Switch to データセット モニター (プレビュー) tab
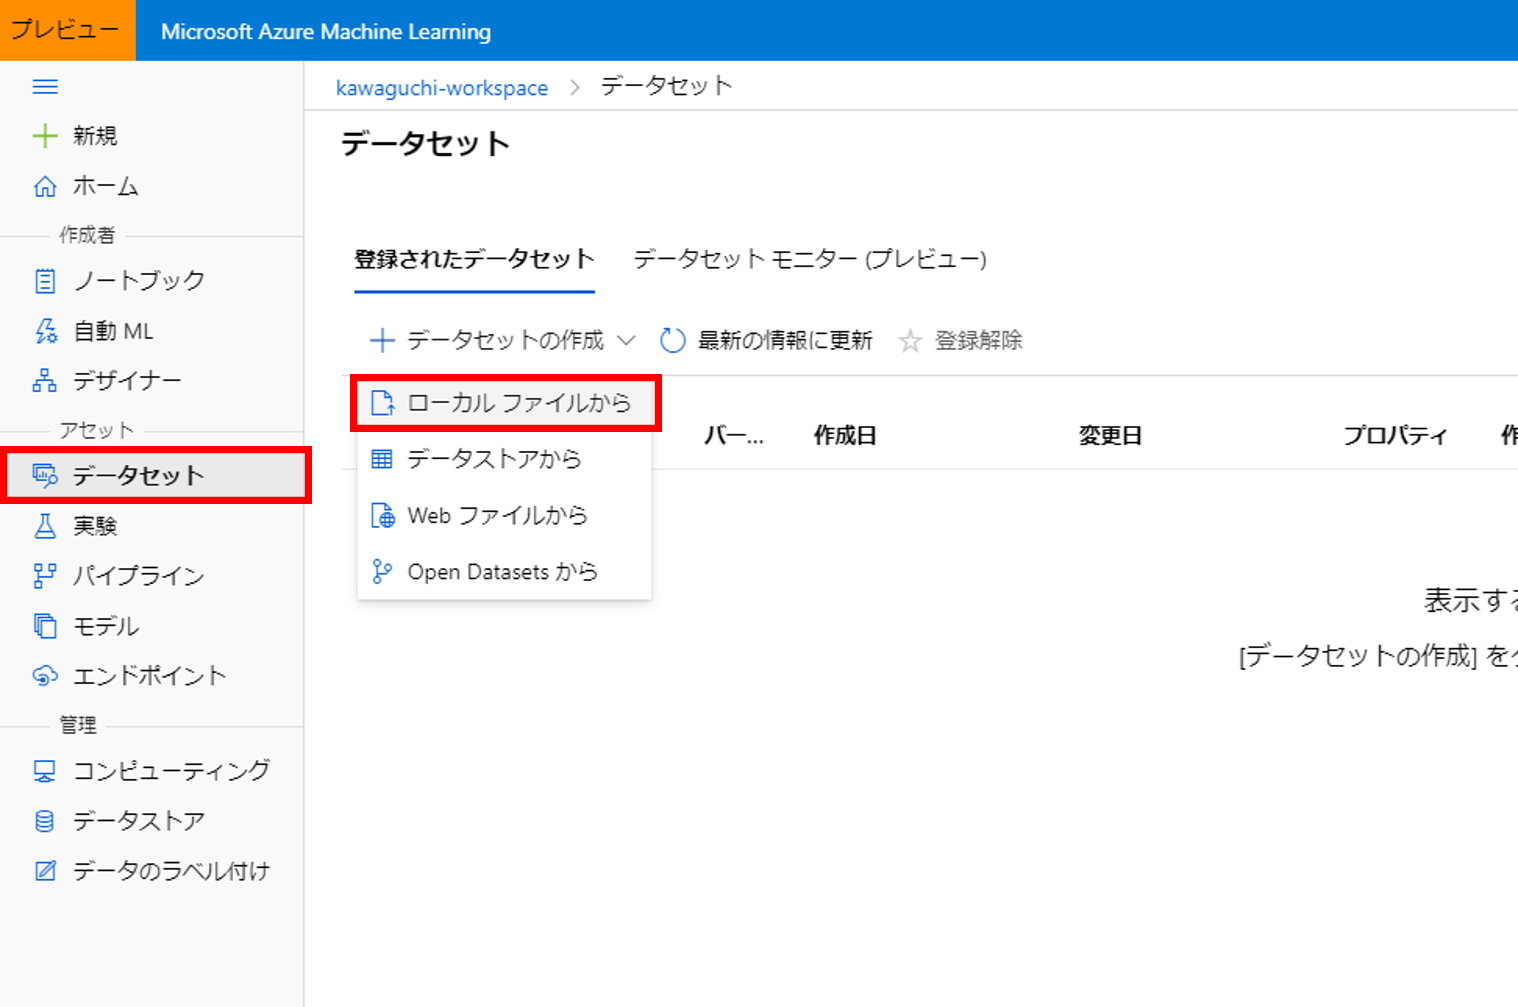Screen dimensions: 1518x1007 810,260
